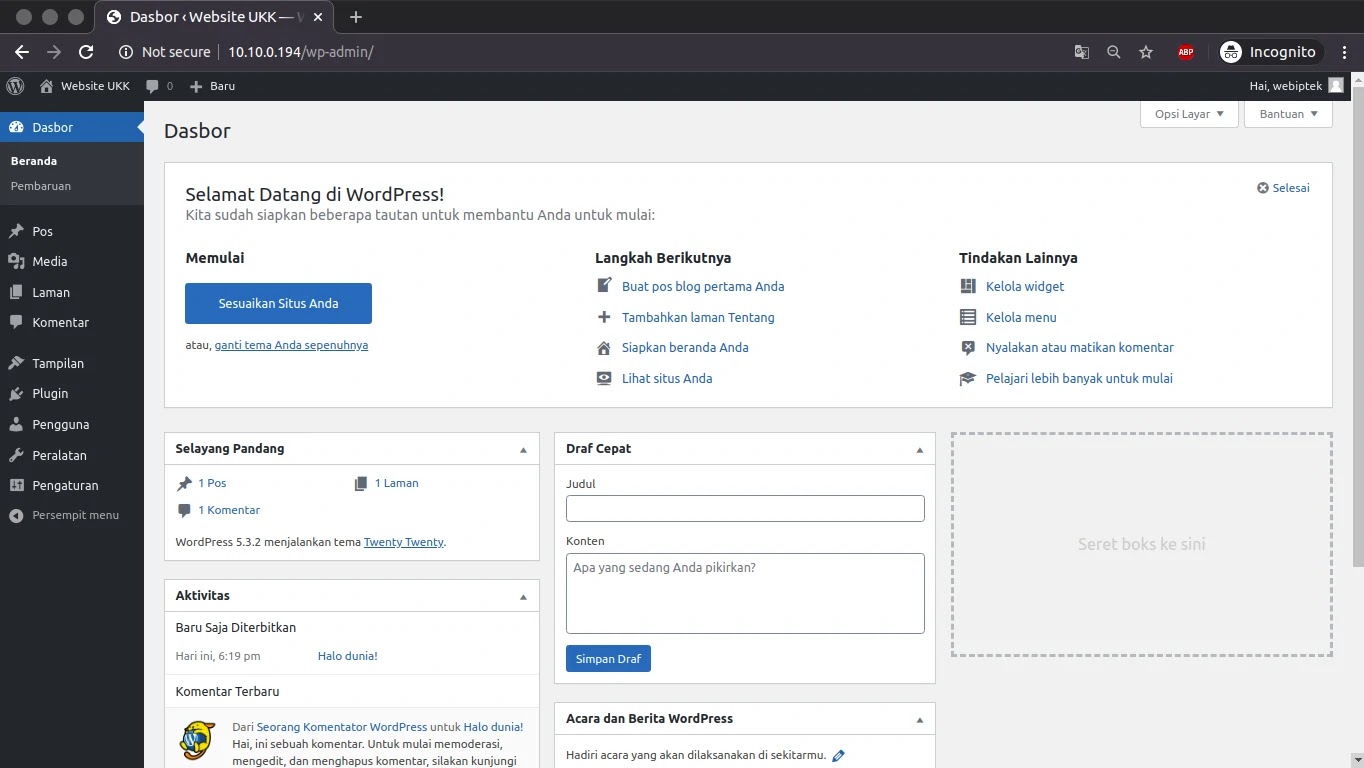Open the Dasbor menu in the sidebar
Screen dimensions: 1364x768
click(72, 127)
